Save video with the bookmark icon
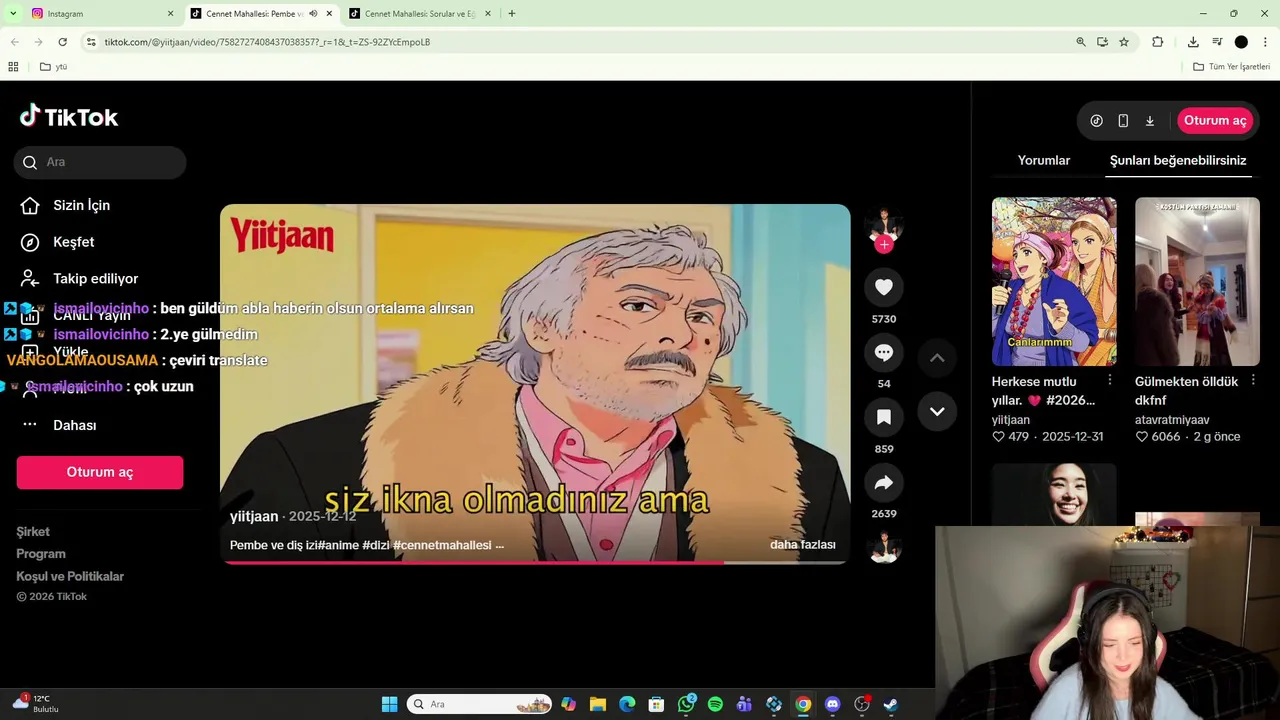This screenshot has width=1280, height=720. tap(884, 418)
